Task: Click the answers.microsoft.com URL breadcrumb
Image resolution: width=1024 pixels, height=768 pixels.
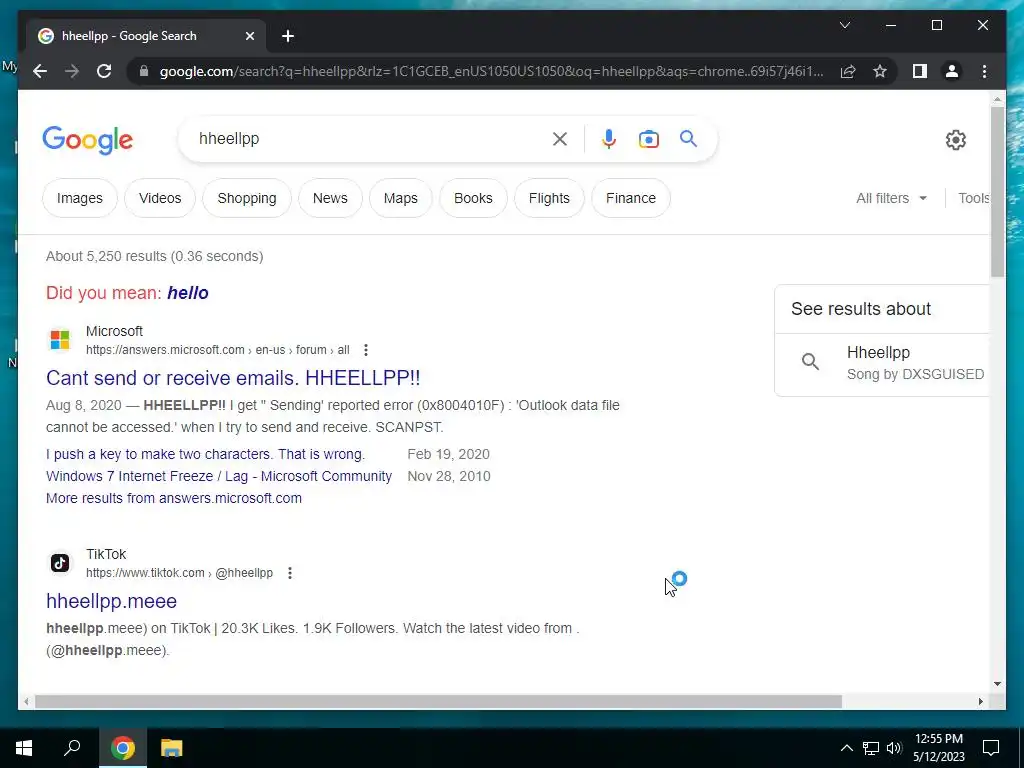Action: (217, 350)
